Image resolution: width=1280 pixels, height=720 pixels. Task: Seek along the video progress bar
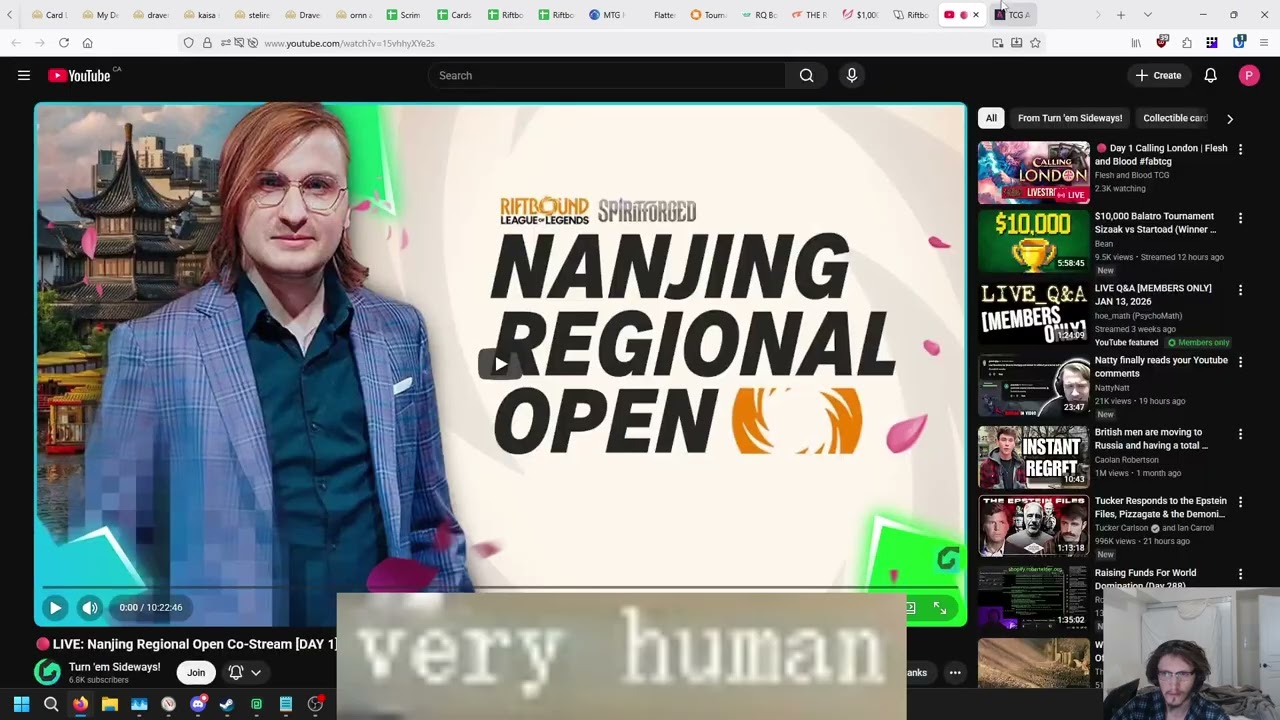click(x=500, y=587)
